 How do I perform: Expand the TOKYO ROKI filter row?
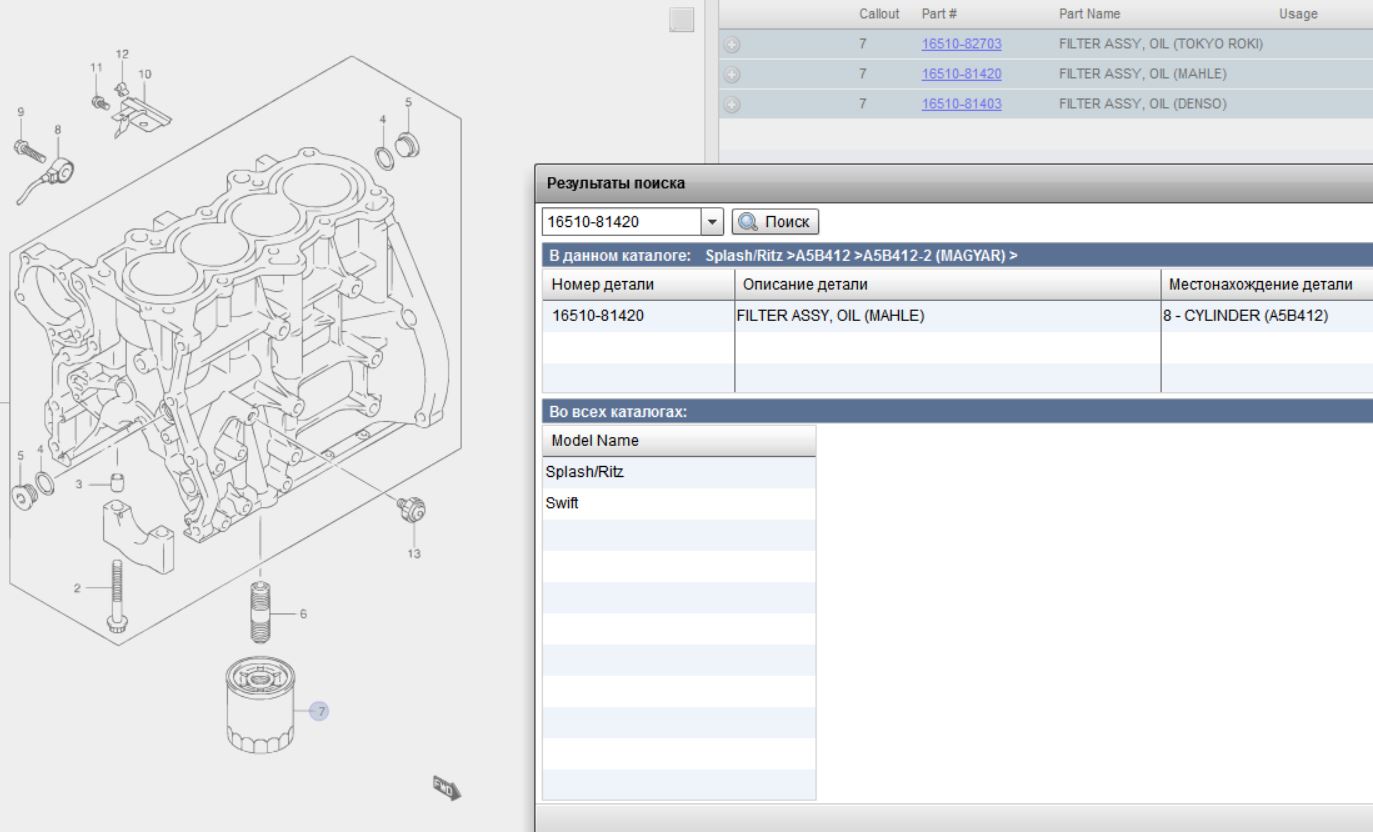[730, 44]
